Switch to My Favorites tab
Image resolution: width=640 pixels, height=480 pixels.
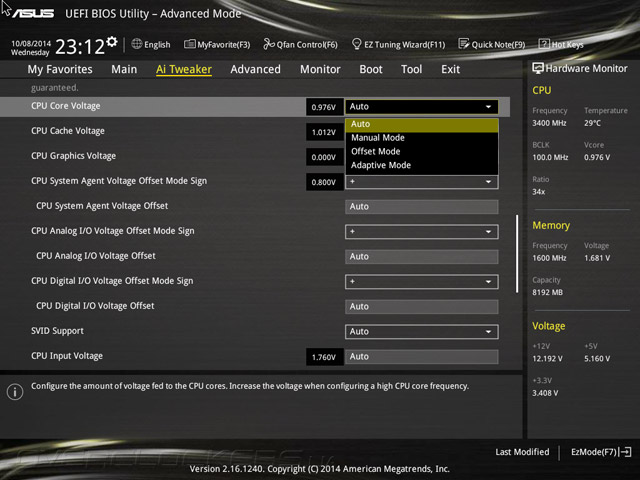(60, 69)
